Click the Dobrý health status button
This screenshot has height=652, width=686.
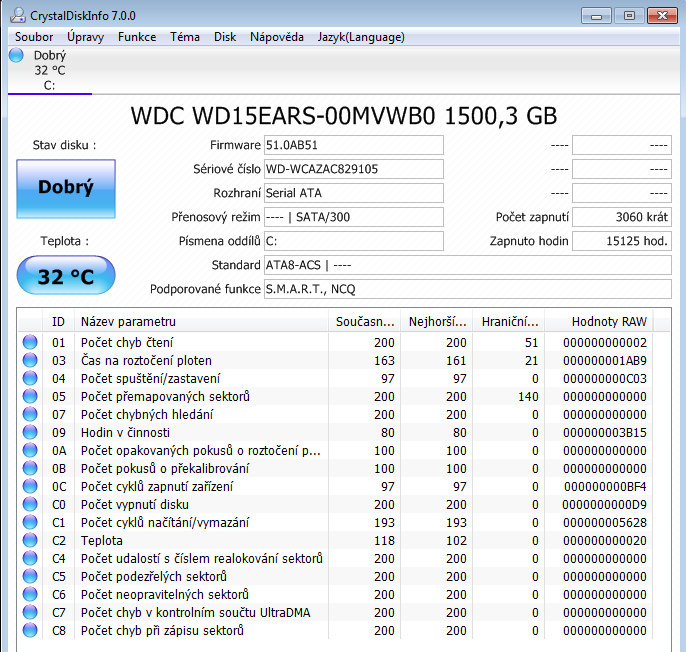pos(65,187)
